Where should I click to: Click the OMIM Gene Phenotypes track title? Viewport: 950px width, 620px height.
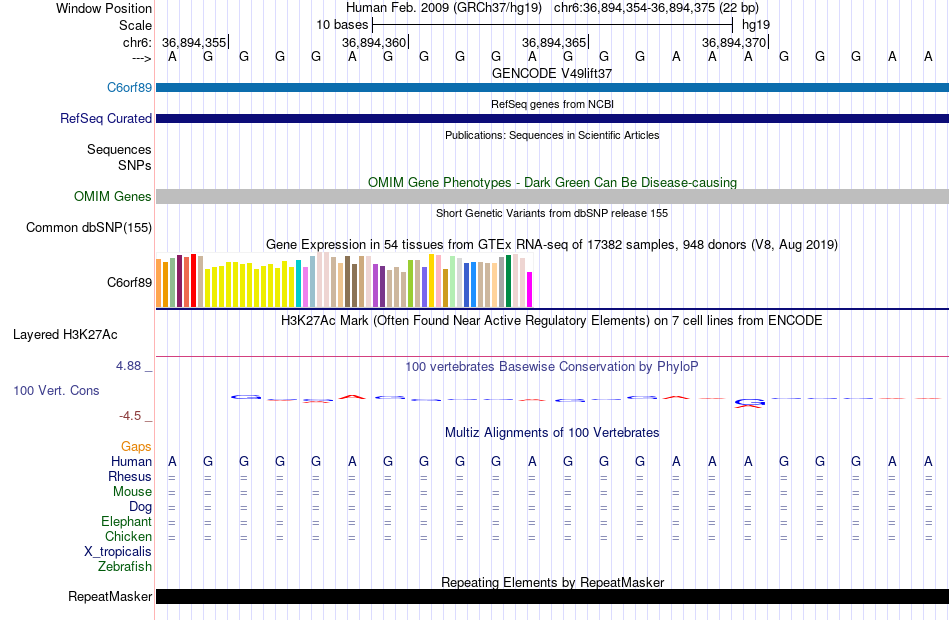point(552,182)
